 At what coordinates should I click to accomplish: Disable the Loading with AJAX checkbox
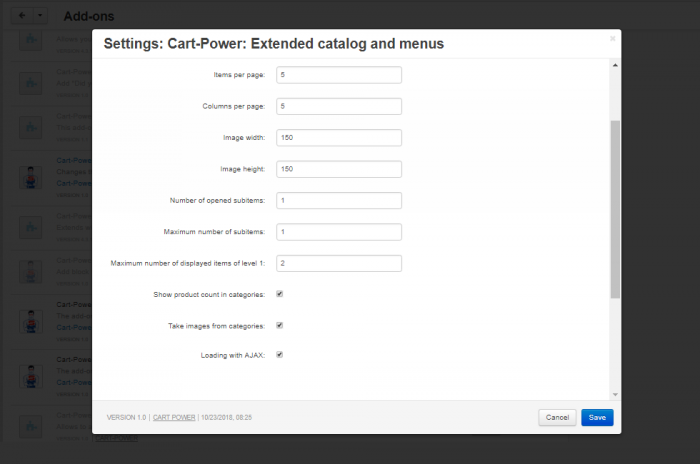click(x=279, y=355)
